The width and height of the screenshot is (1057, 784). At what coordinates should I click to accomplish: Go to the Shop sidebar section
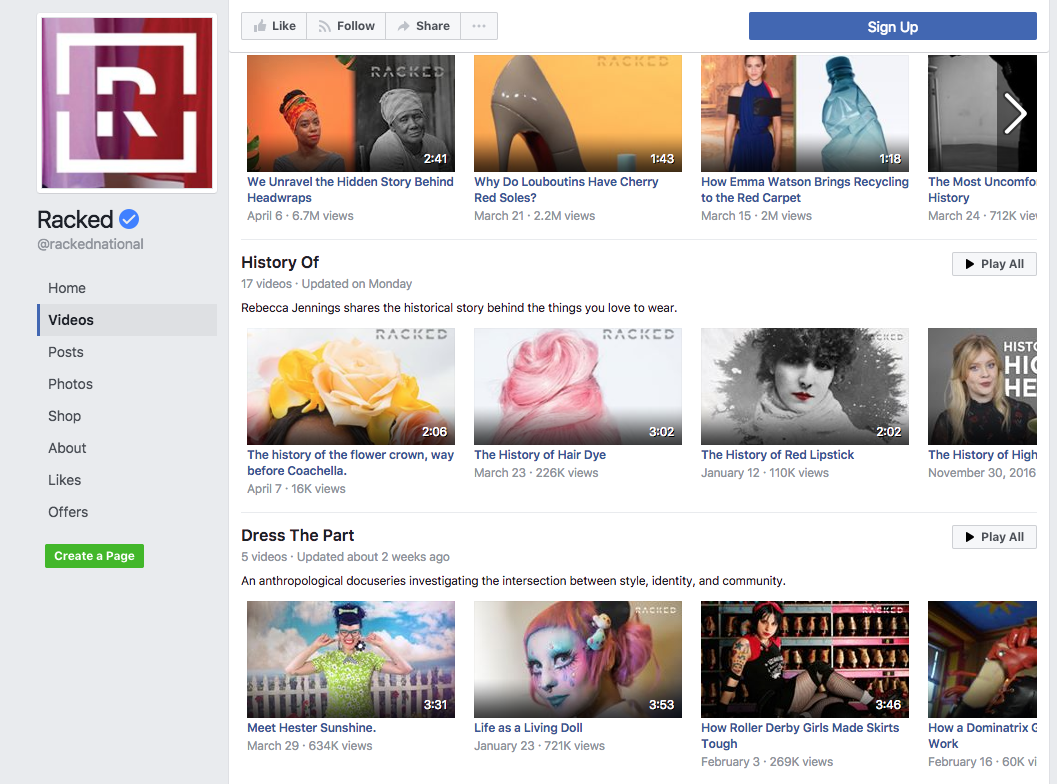point(65,416)
